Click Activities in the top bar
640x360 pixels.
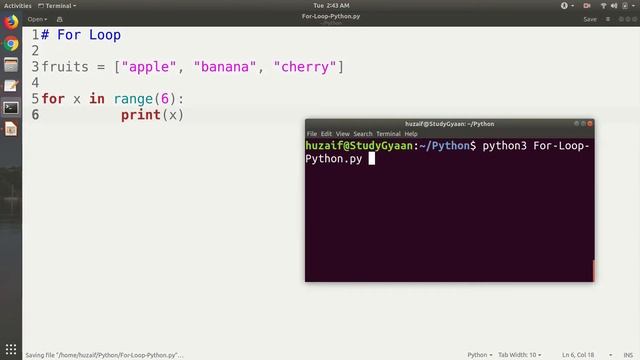click(18, 6)
